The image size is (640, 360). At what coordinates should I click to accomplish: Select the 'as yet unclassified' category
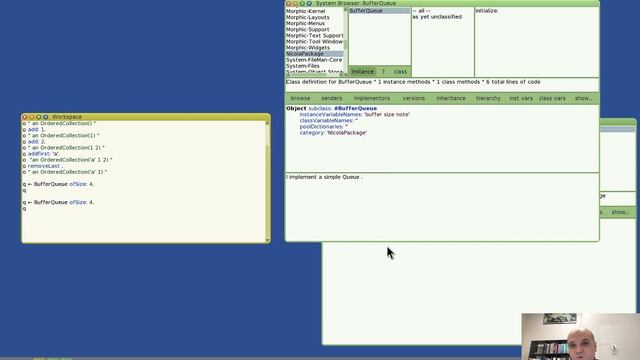[x=437, y=17]
